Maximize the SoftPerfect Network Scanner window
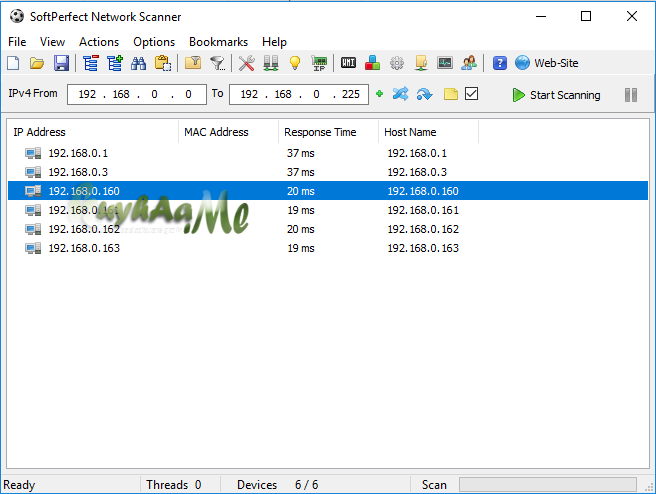Screen dimensions: 656x494 point(586,16)
